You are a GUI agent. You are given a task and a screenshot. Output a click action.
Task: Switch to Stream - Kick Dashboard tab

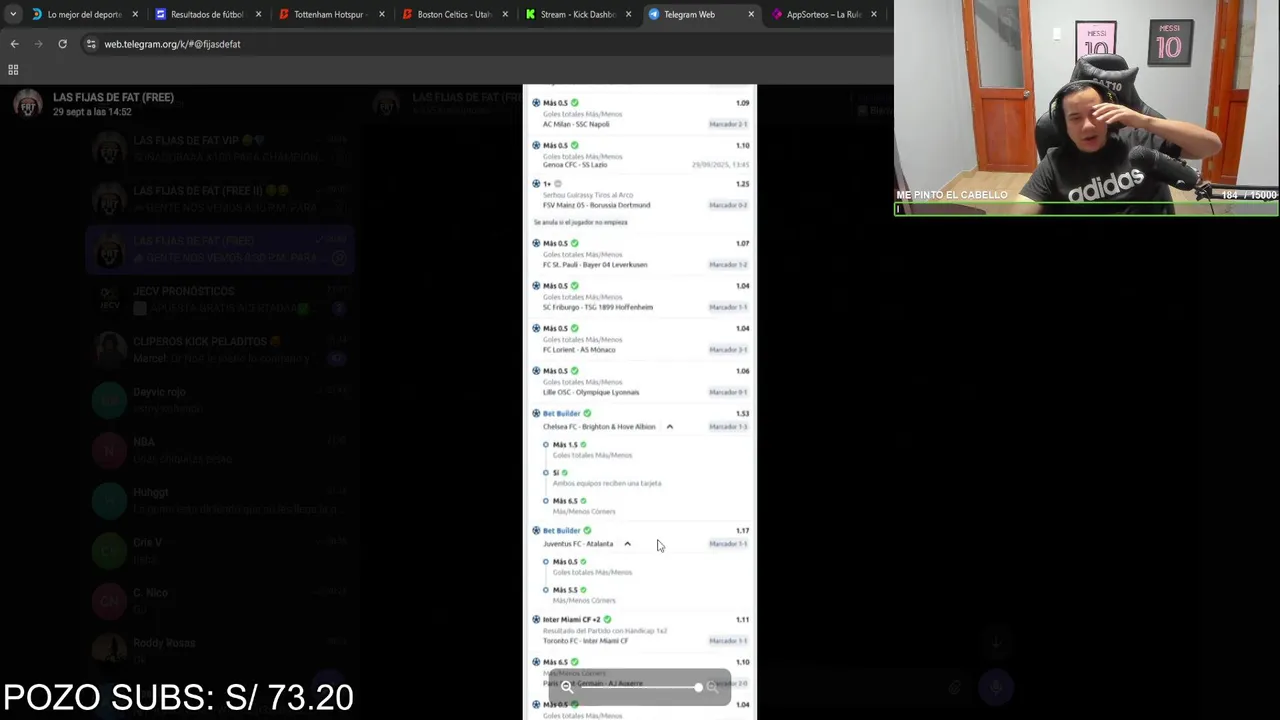point(577,14)
